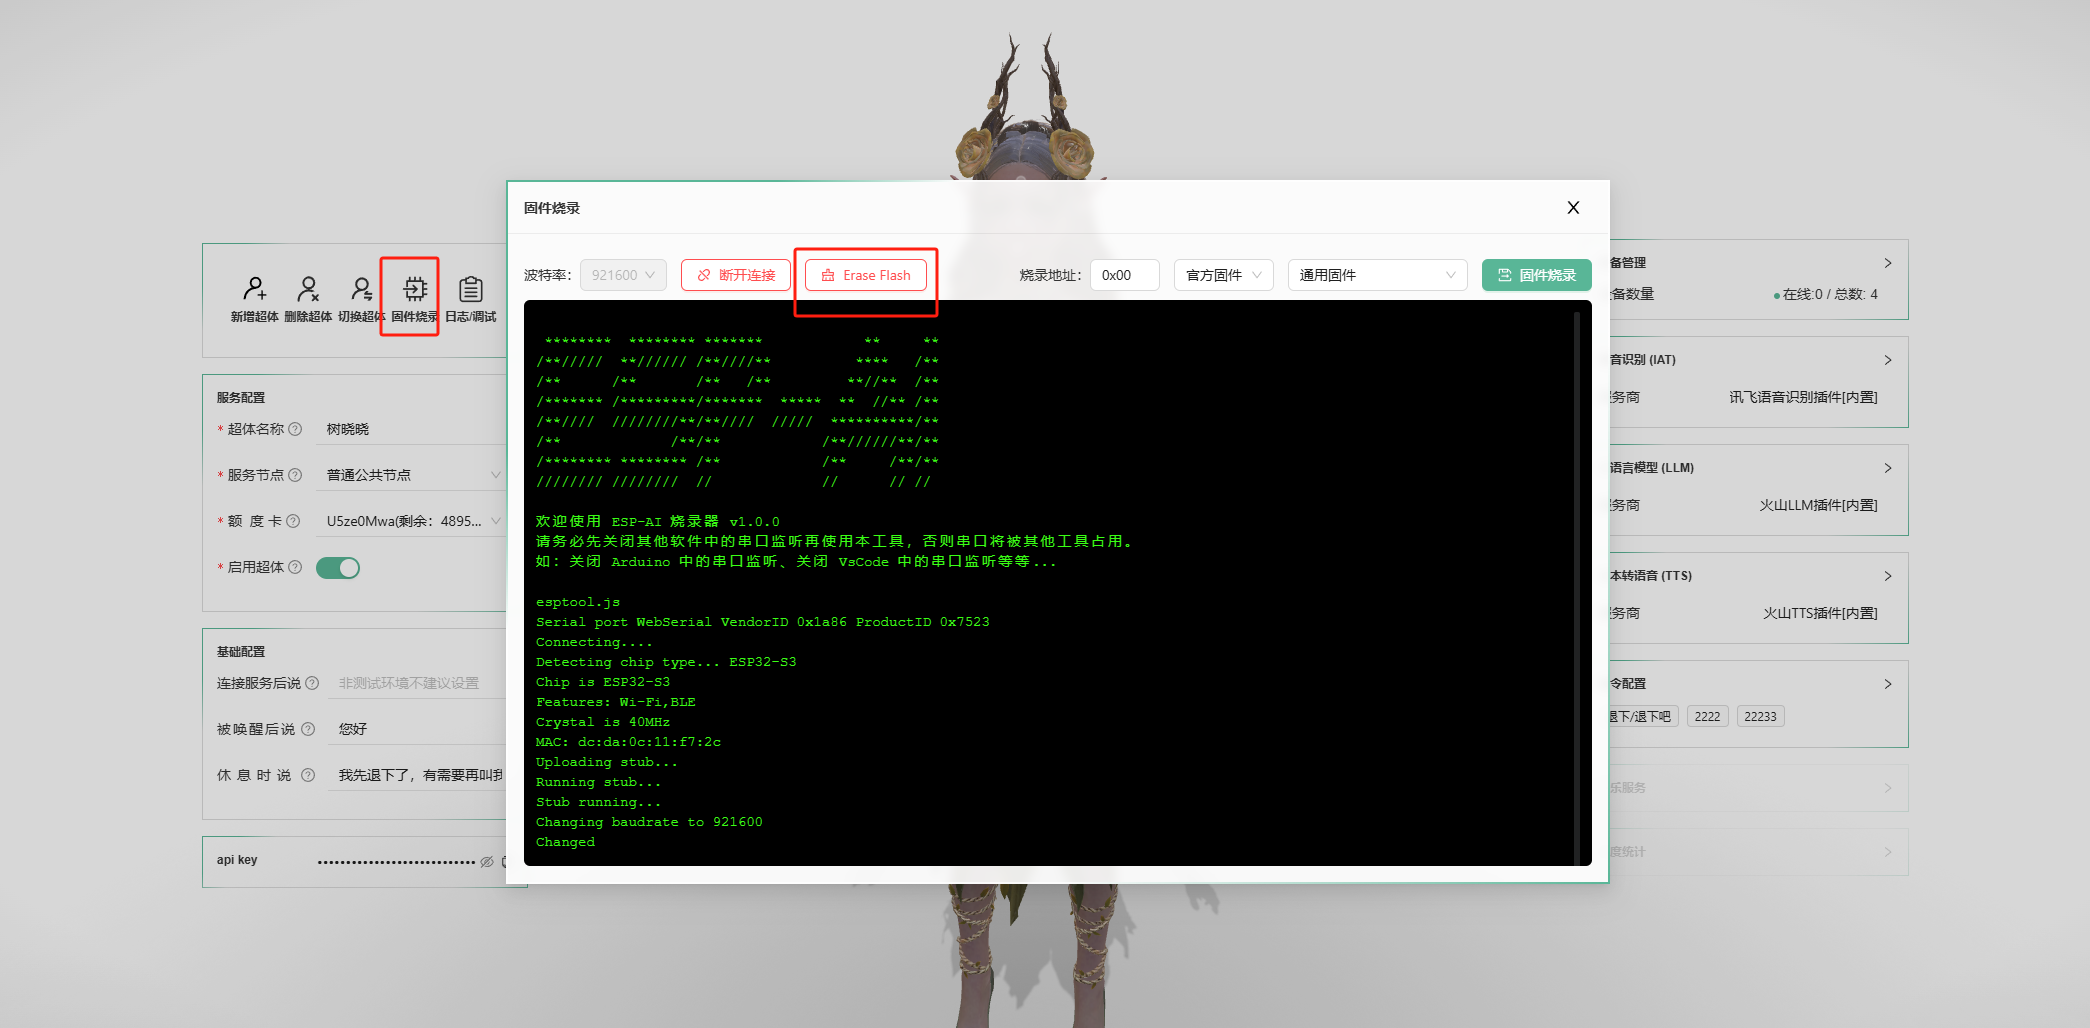Click the 烧录地址 input field 0x00
Screen dimensions: 2090x1028
click(1124, 275)
